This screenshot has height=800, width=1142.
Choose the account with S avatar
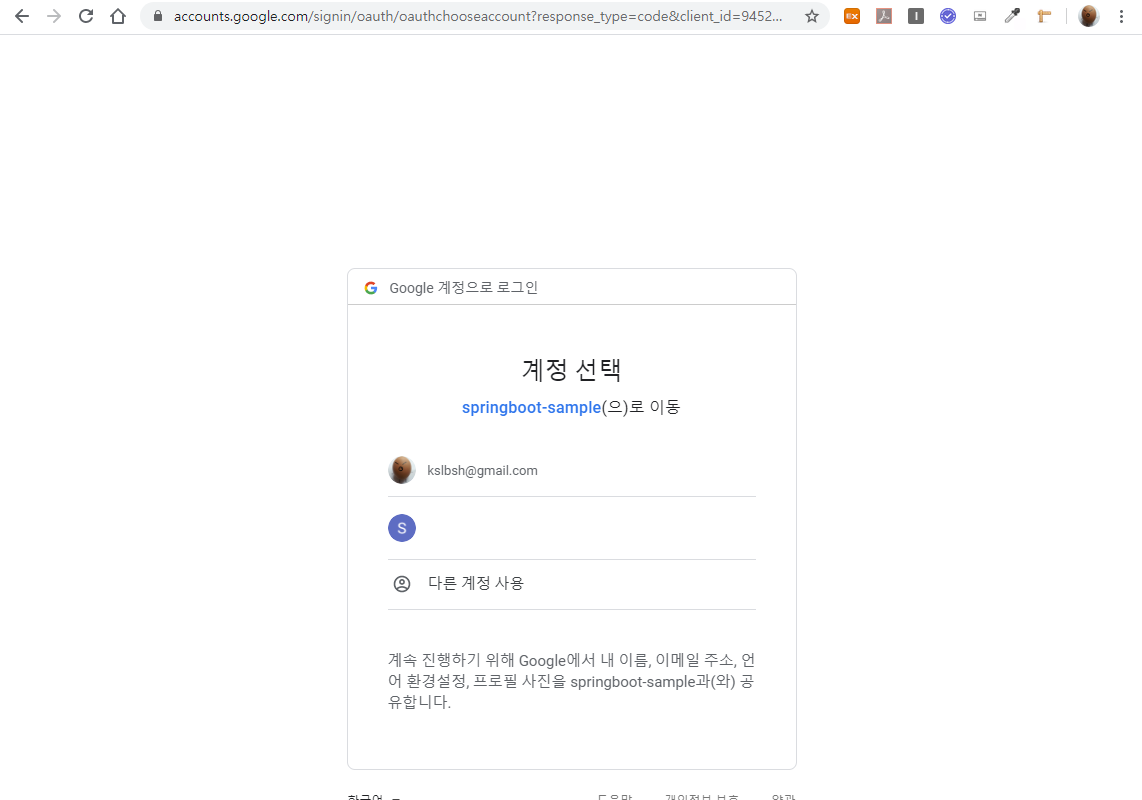[x=572, y=528]
